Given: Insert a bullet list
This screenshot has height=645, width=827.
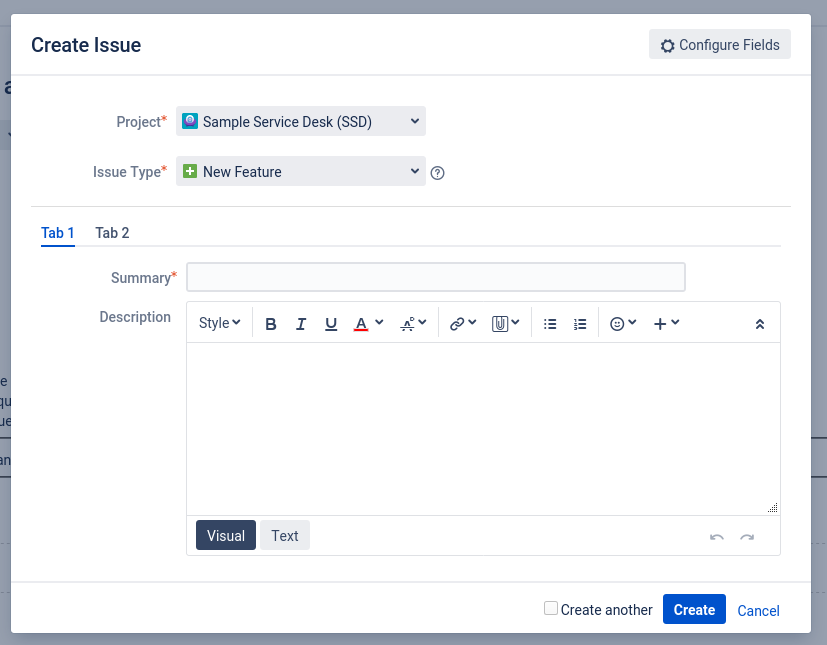Looking at the screenshot, I should 550,324.
